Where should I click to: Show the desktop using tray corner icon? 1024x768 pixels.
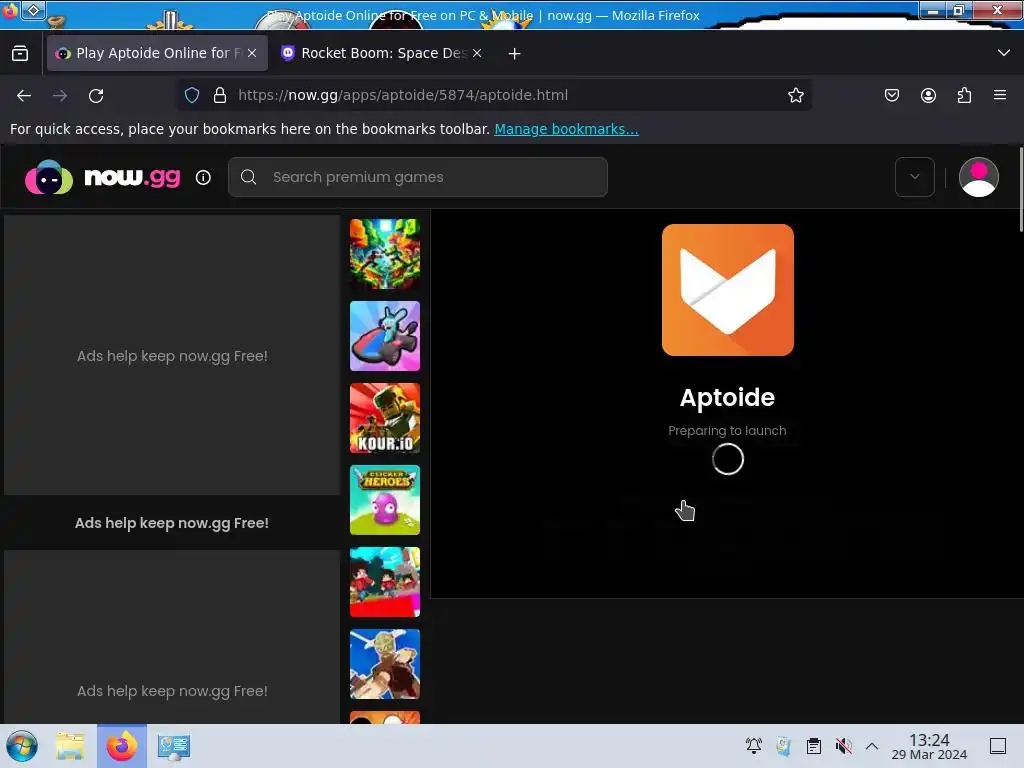tap(998, 746)
